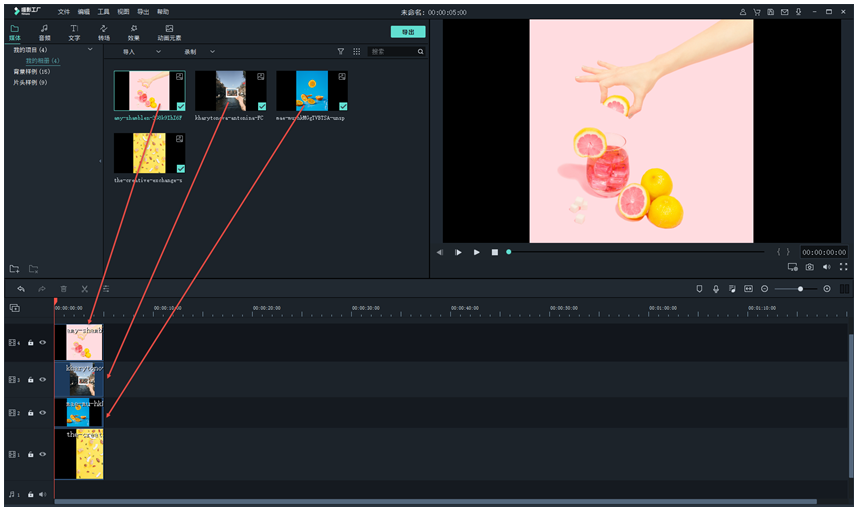
Task: Open the 工具 menu in menu bar
Action: tap(103, 12)
